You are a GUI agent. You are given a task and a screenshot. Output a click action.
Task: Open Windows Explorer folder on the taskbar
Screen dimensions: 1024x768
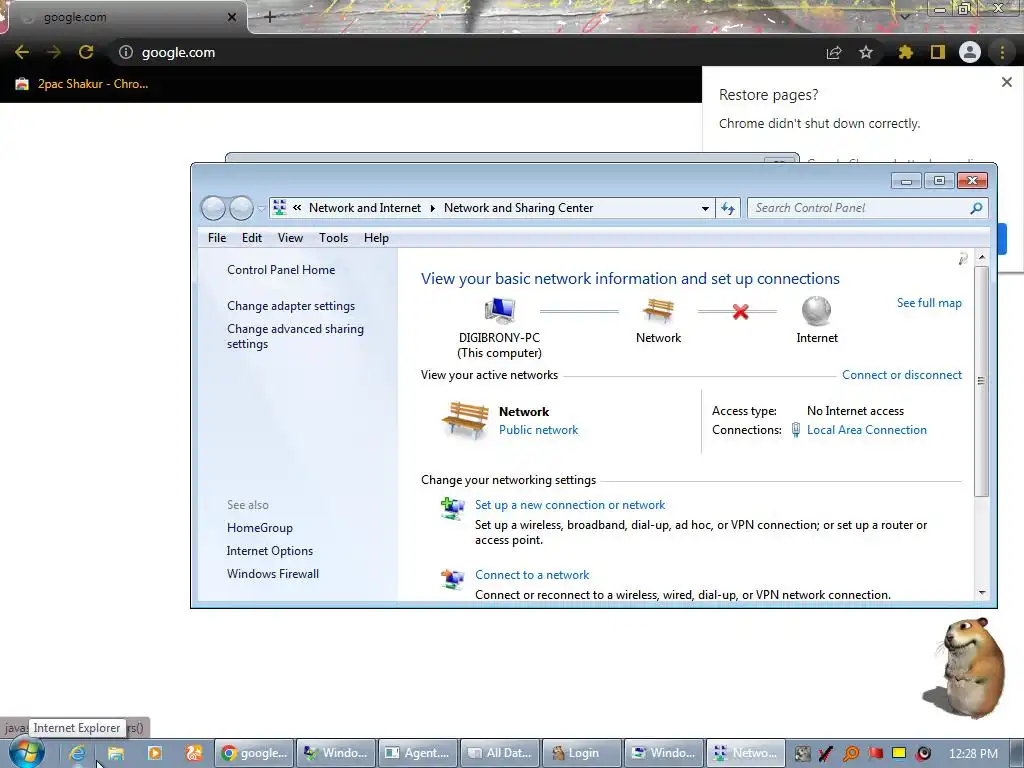click(116, 753)
